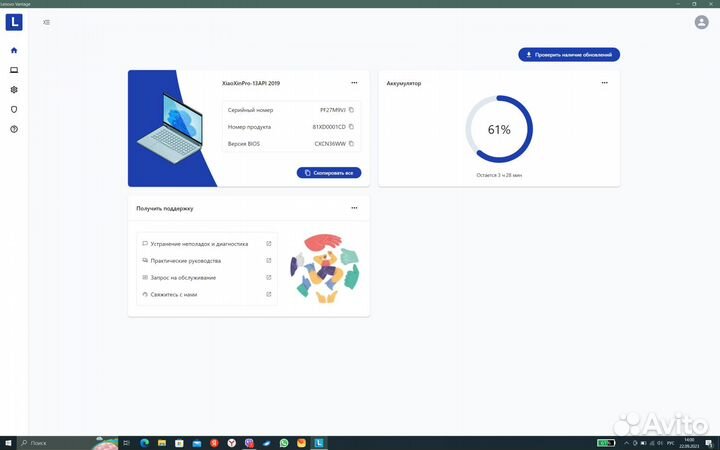Image resolution: width=720 pixels, height=450 pixels.
Task: Click the green battery indicator on taskbar
Action: (606, 443)
